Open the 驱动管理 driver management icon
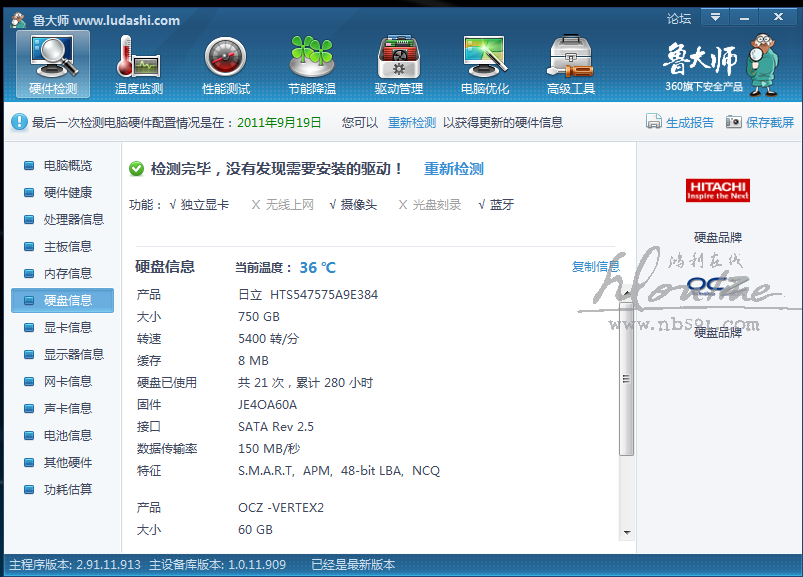This screenshot has height=577, width=803. pos(398,63)
